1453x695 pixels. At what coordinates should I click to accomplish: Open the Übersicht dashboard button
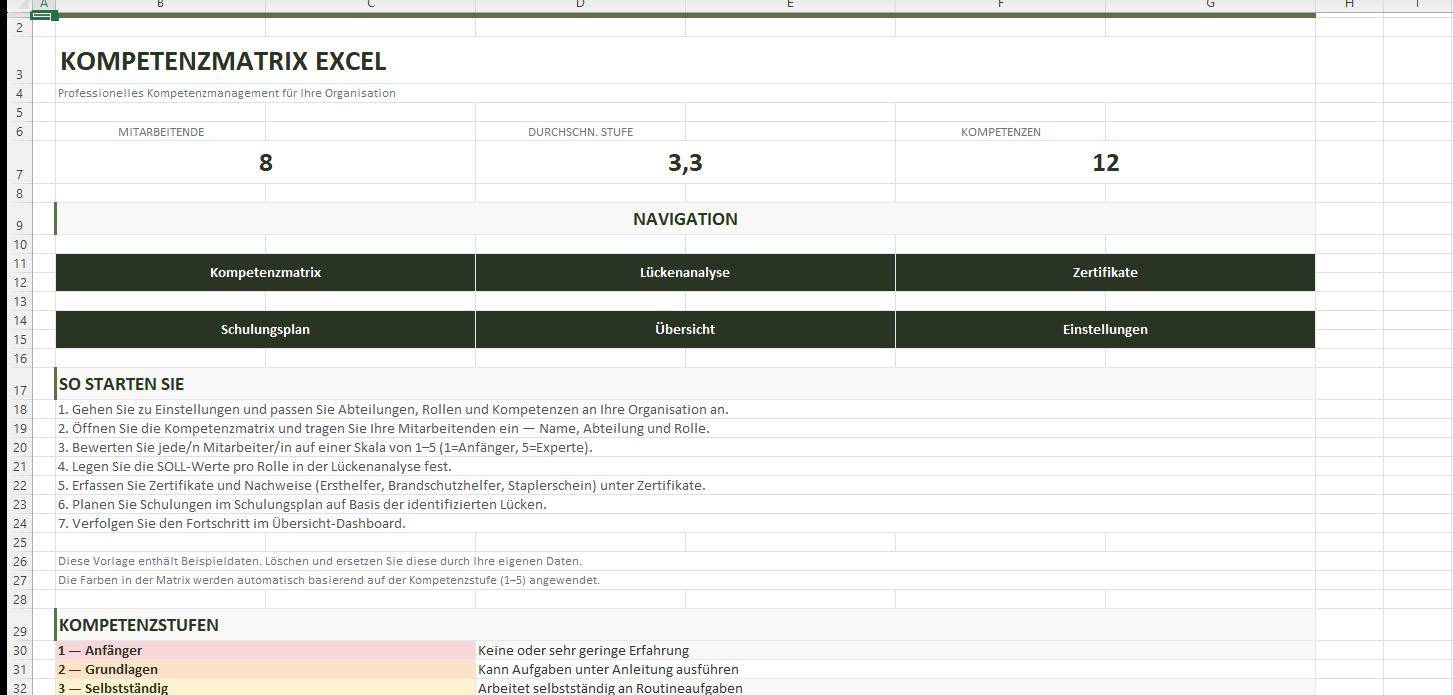click(x=685, y=329)
